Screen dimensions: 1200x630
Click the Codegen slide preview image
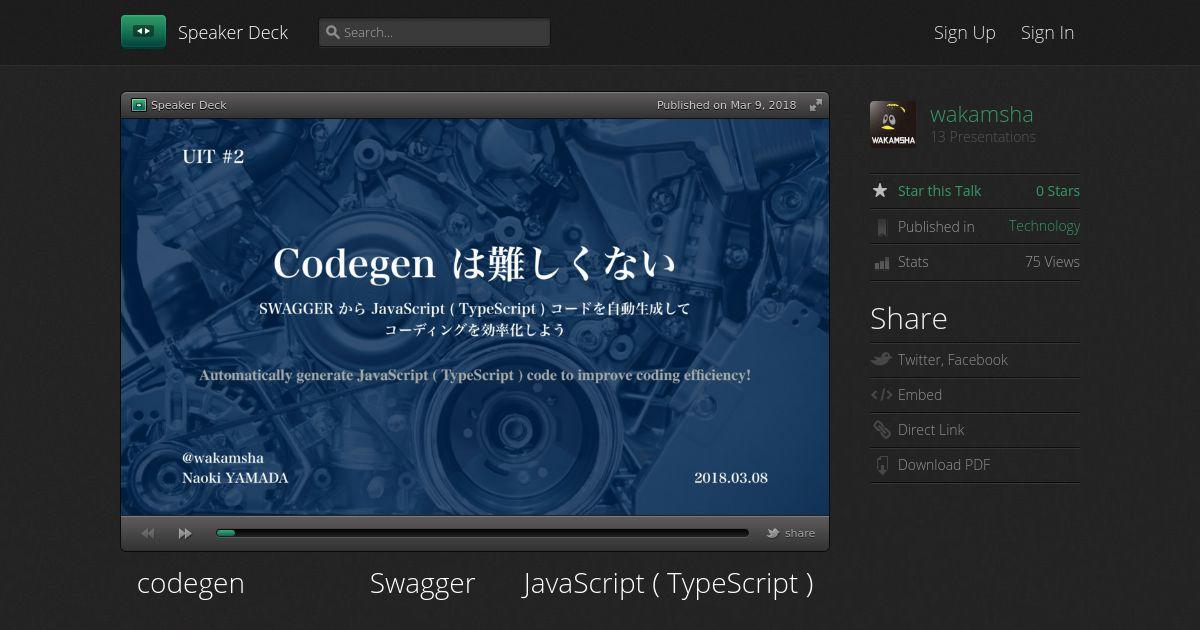pos(475,317)
